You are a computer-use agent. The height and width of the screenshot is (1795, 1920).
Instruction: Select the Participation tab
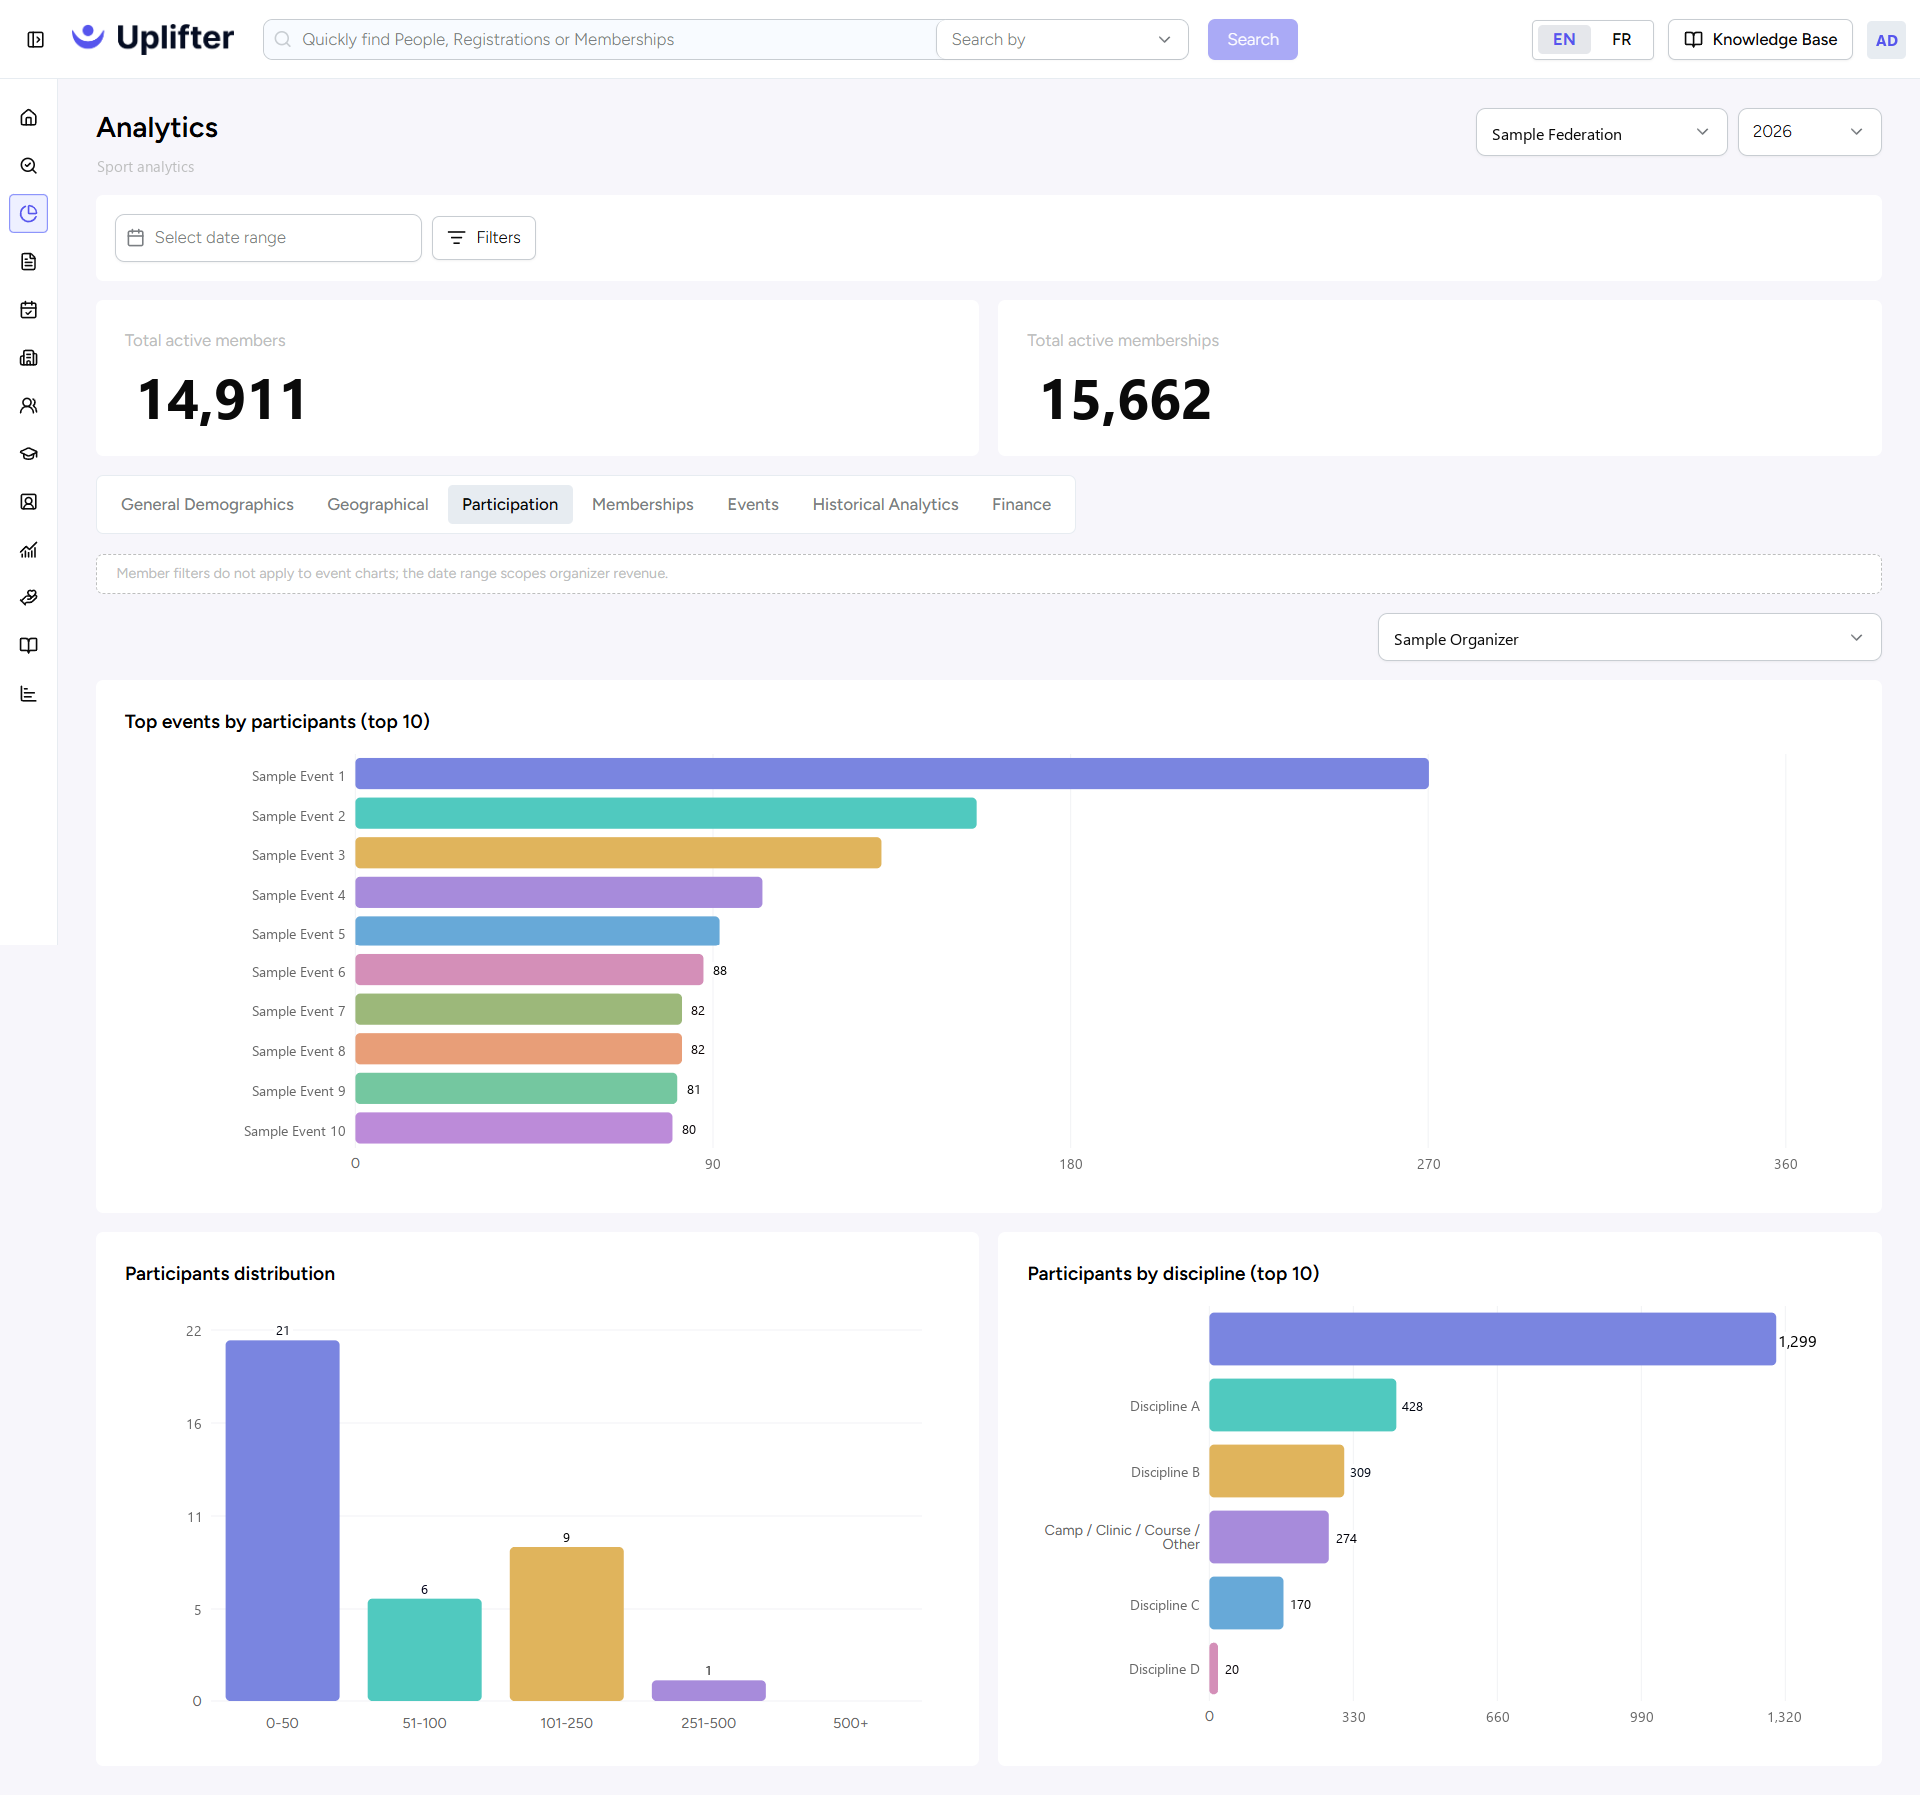[510, 505]
